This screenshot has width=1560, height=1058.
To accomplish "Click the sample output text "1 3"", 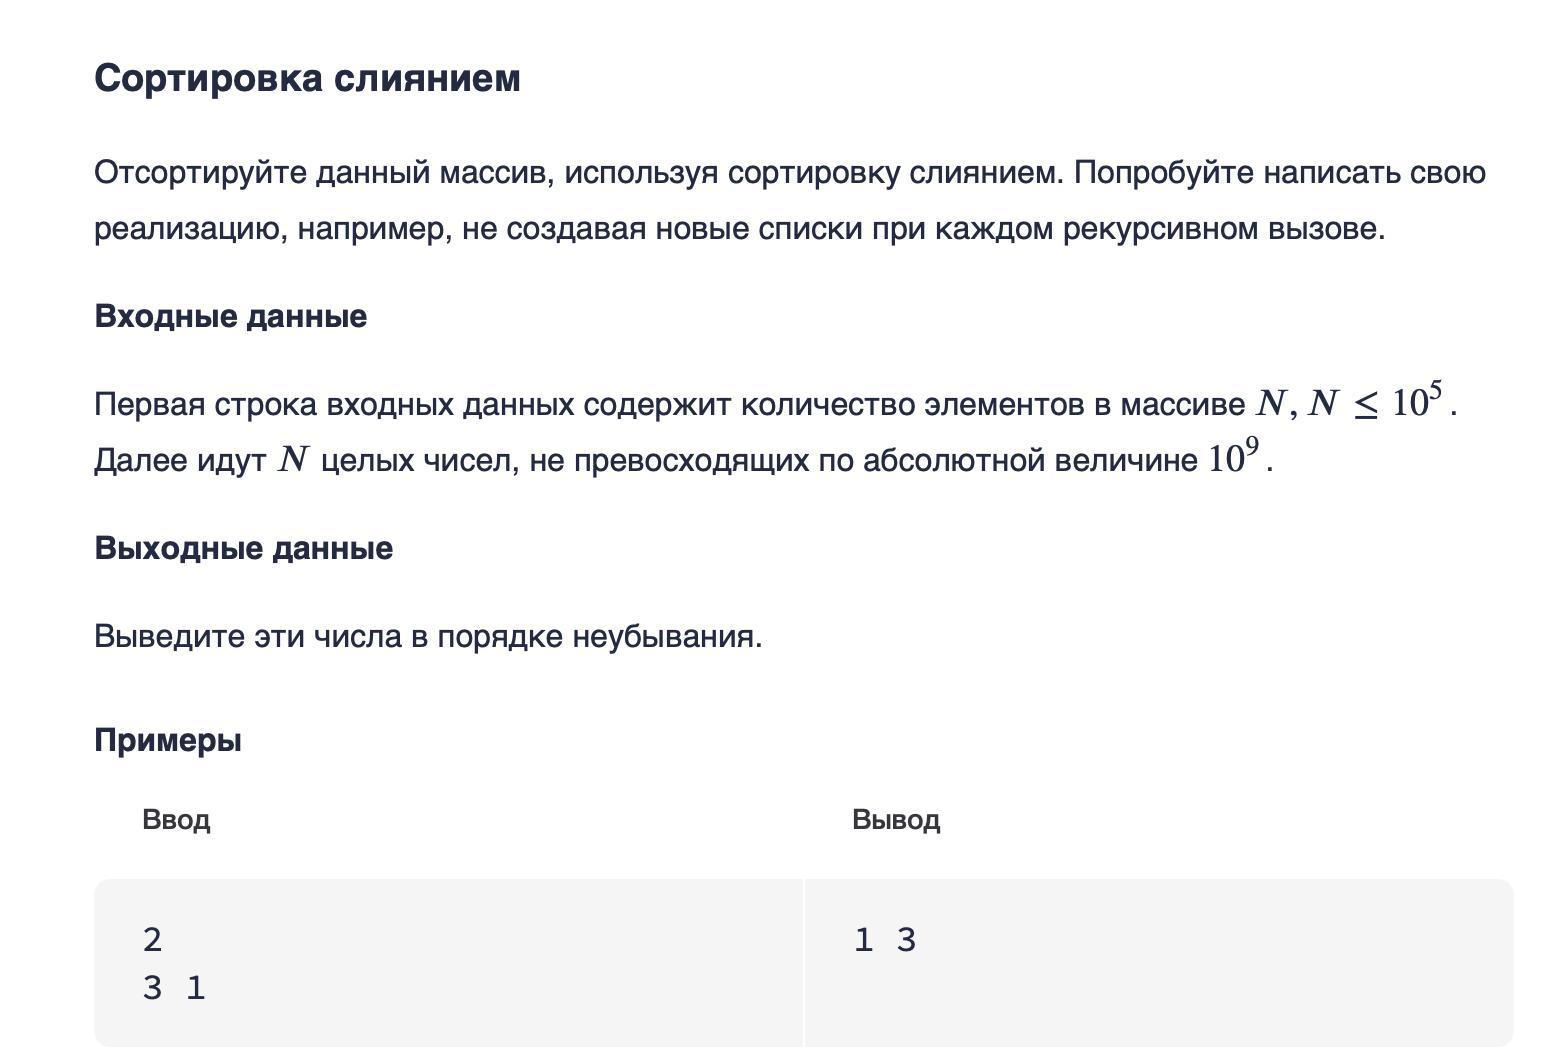I will (x=885, y=940).
